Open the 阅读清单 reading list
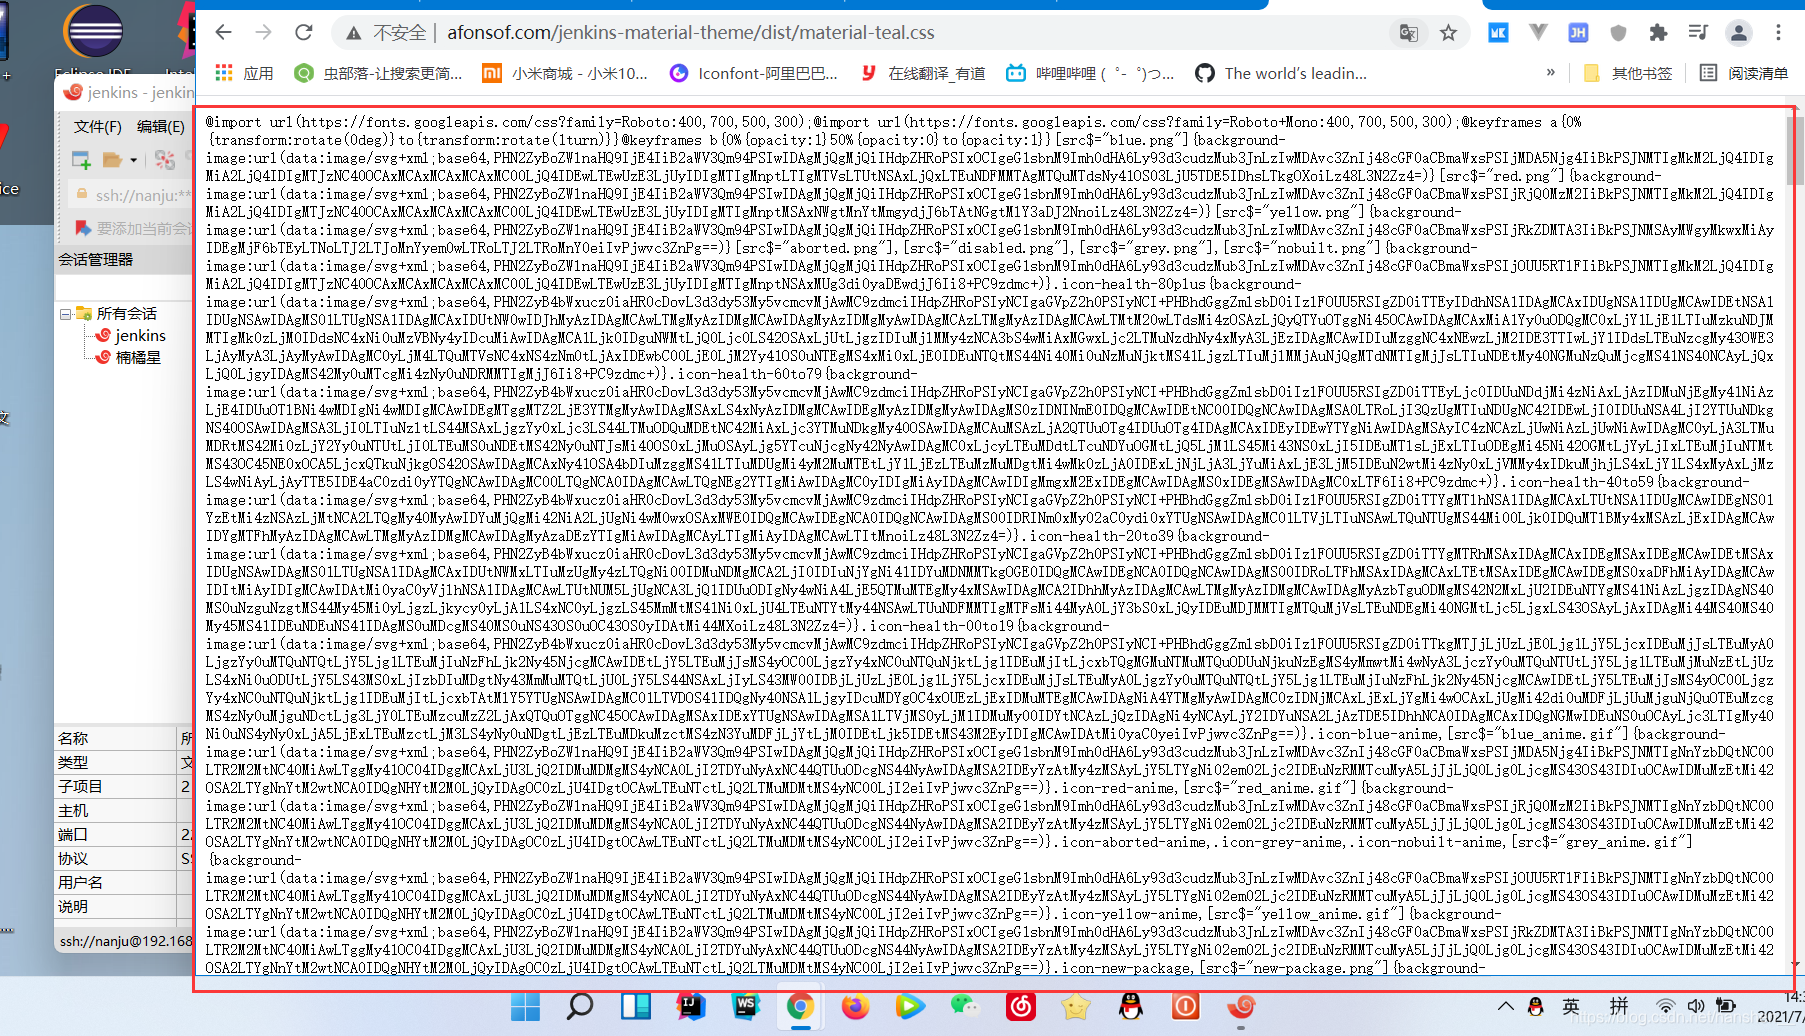This screenshot has width=1805, height=1036. (1744, 73)
